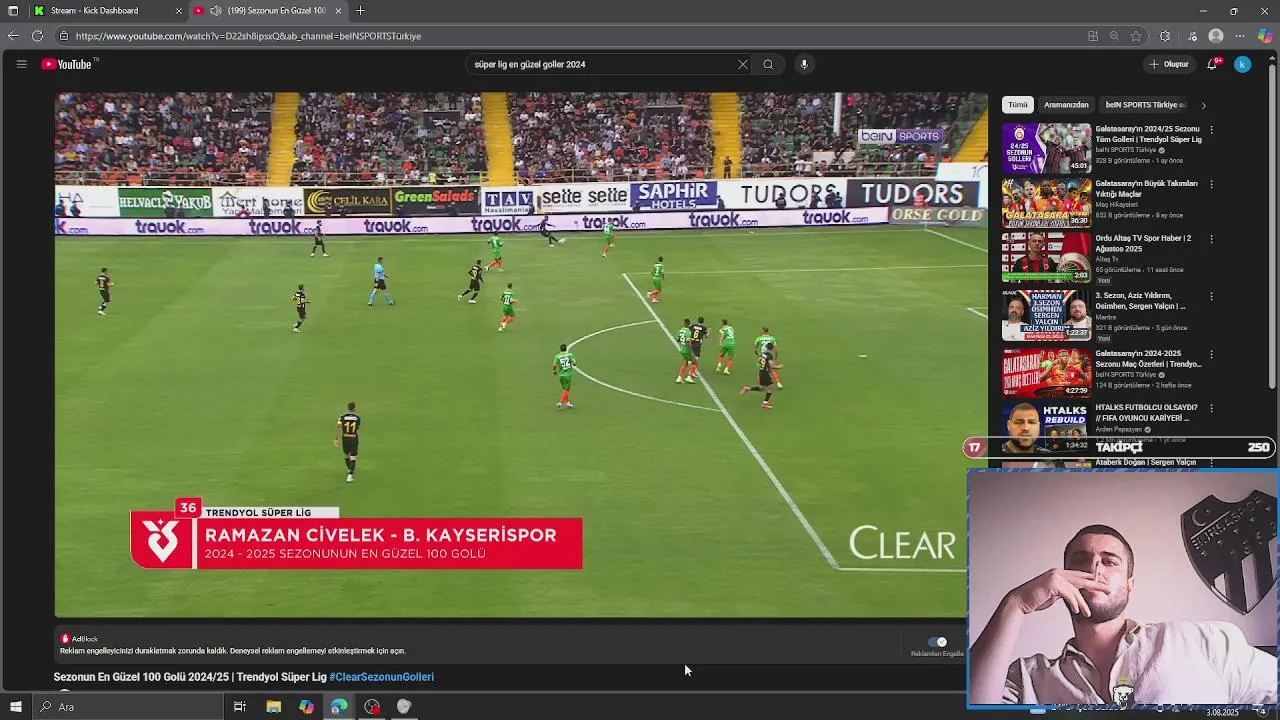The width and height of the screenshot is (1280, 720).
Task: Start voice search with microphone icon
Action: [x=803, y=64]
